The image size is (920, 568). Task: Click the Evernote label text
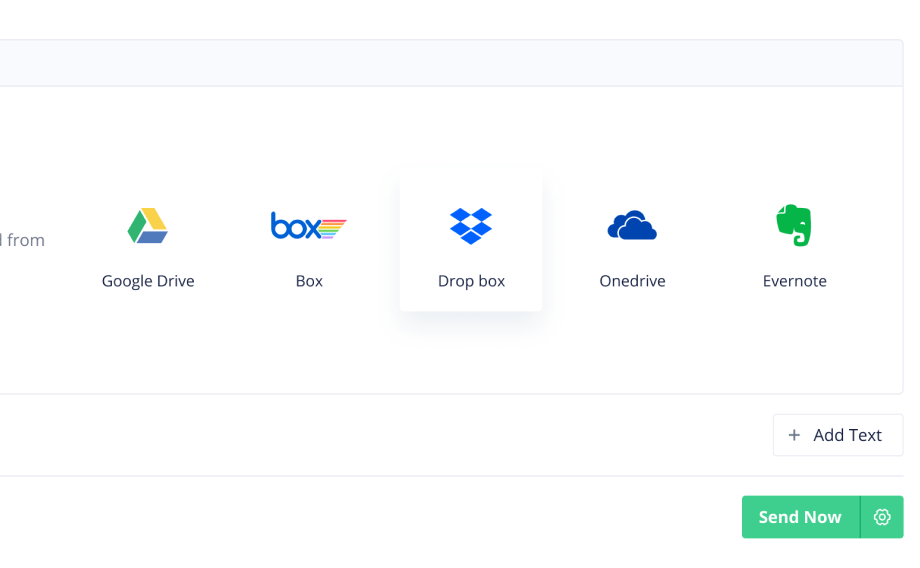pyautogui.click(x=794, y=281)
